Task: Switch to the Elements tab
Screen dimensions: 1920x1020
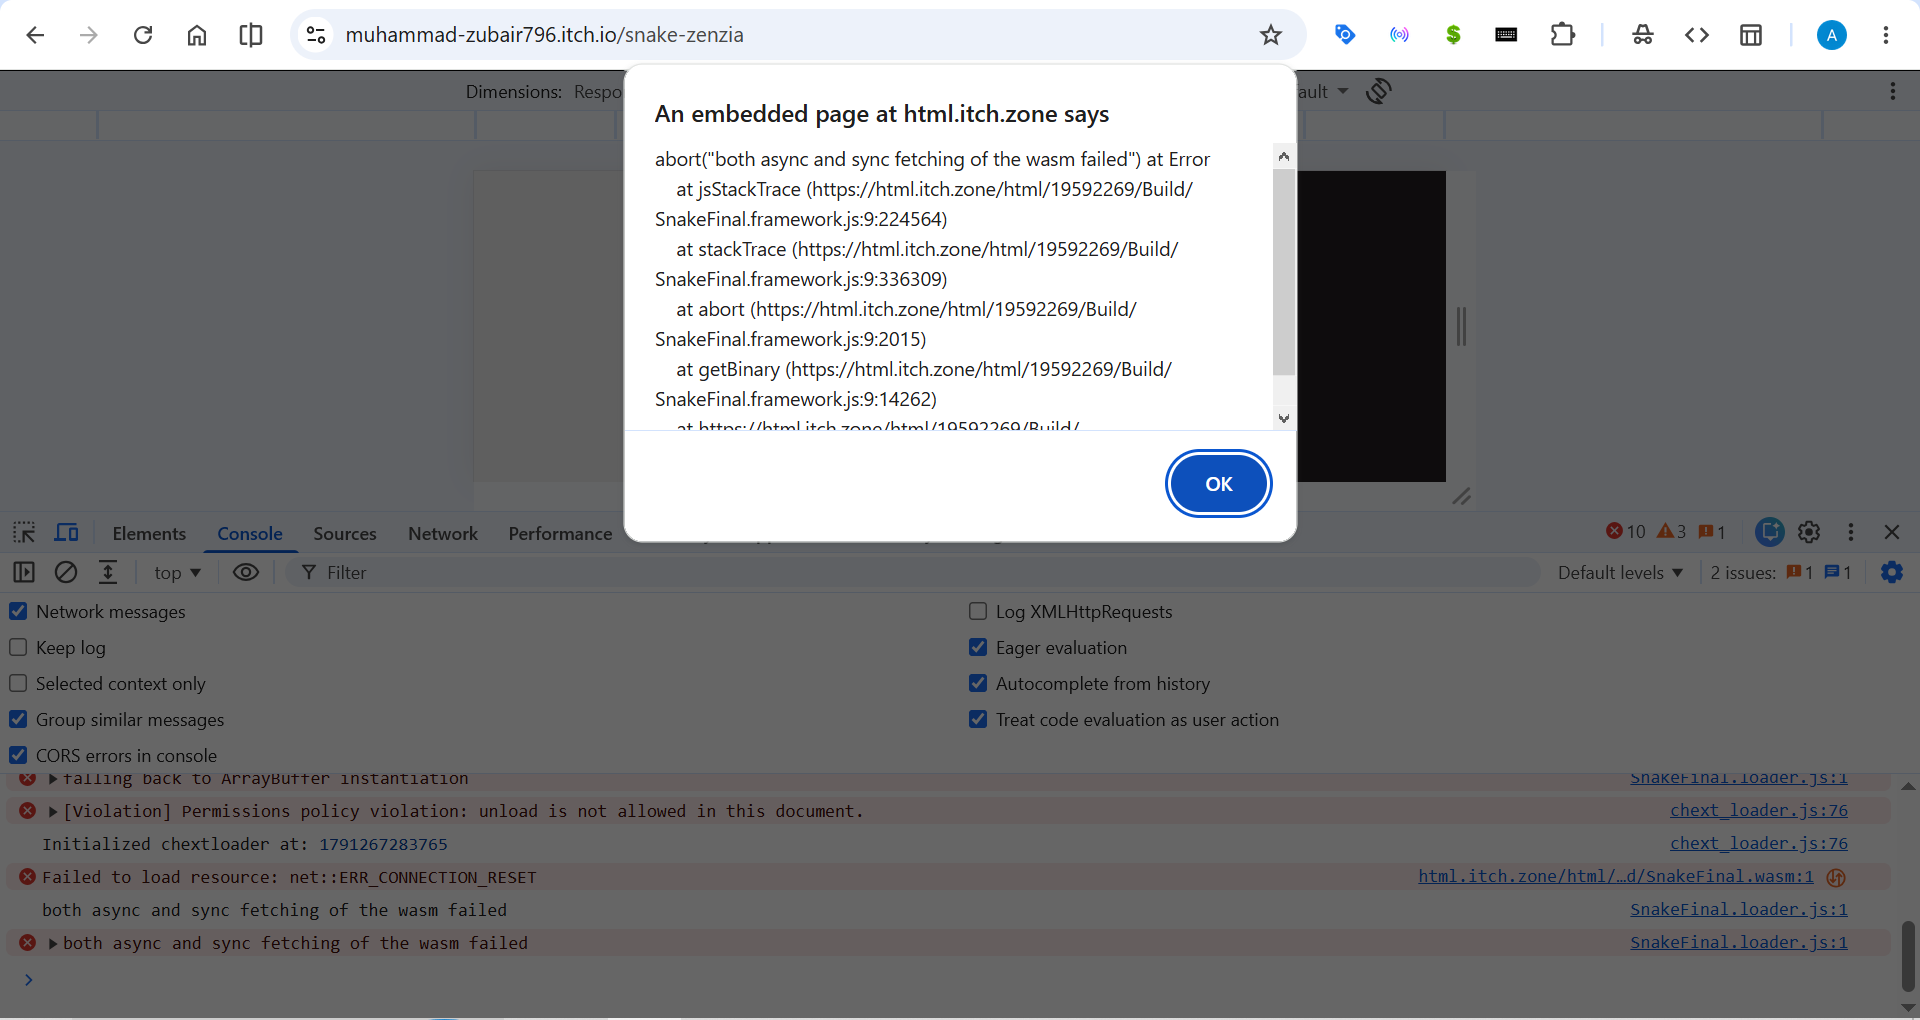Action: pyautogui.click(x=149, y=533)
